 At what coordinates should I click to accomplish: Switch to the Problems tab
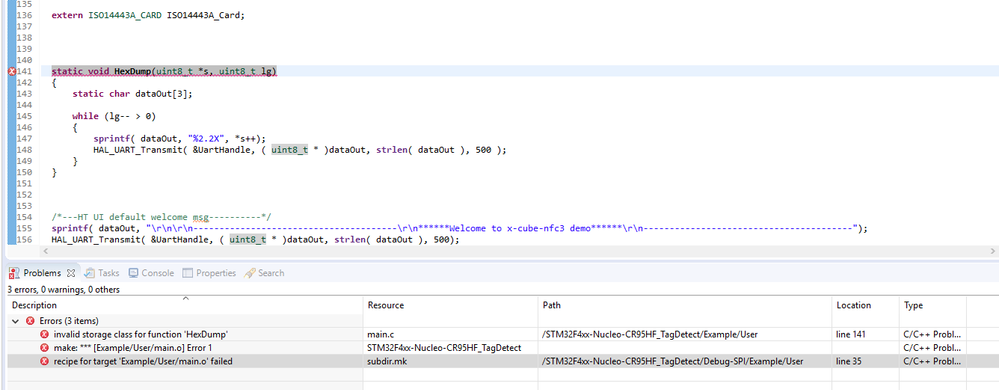(42, 273)
